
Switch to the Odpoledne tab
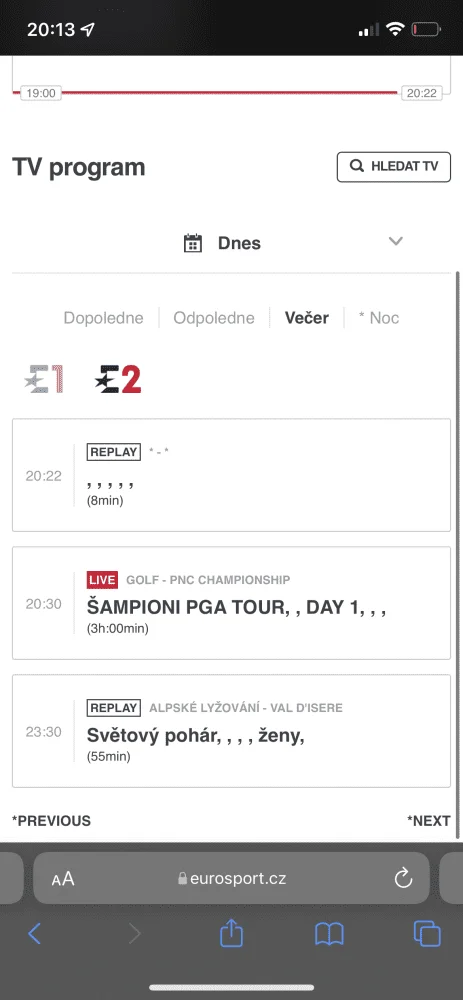coord(214,318)
